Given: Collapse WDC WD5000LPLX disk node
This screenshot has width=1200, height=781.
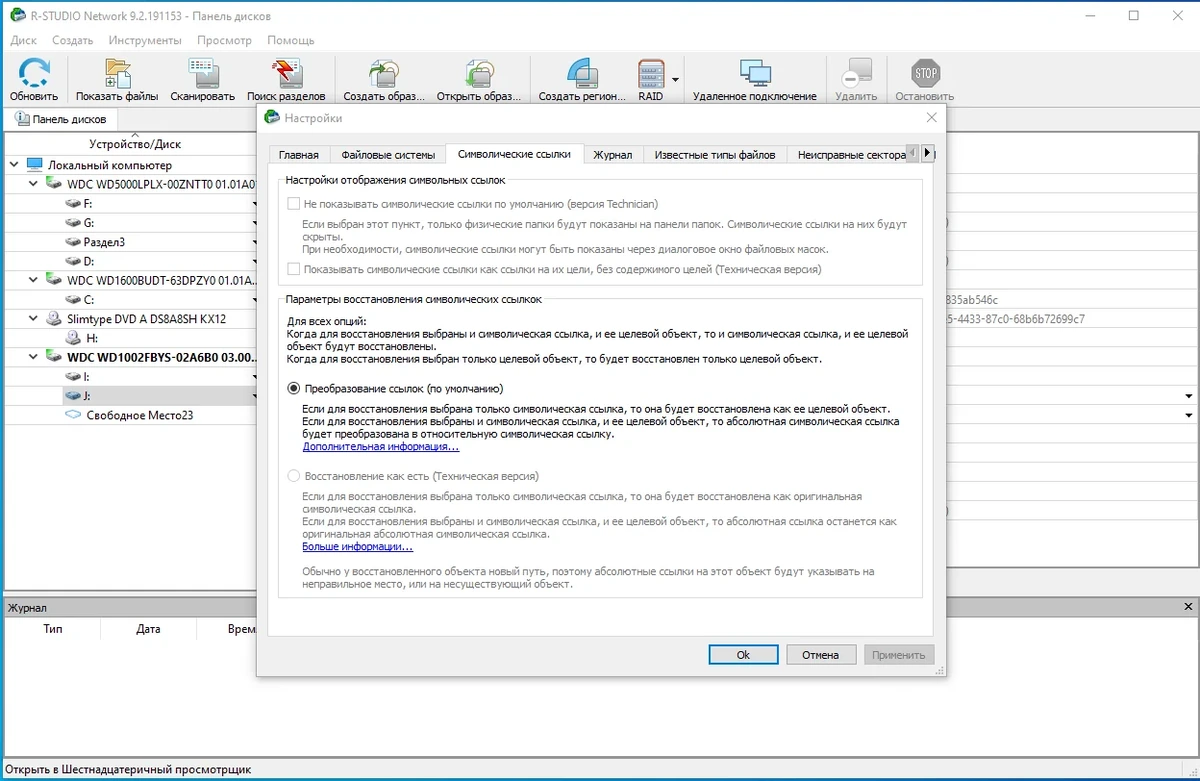Looking at the screenshot, I should 34,184.
